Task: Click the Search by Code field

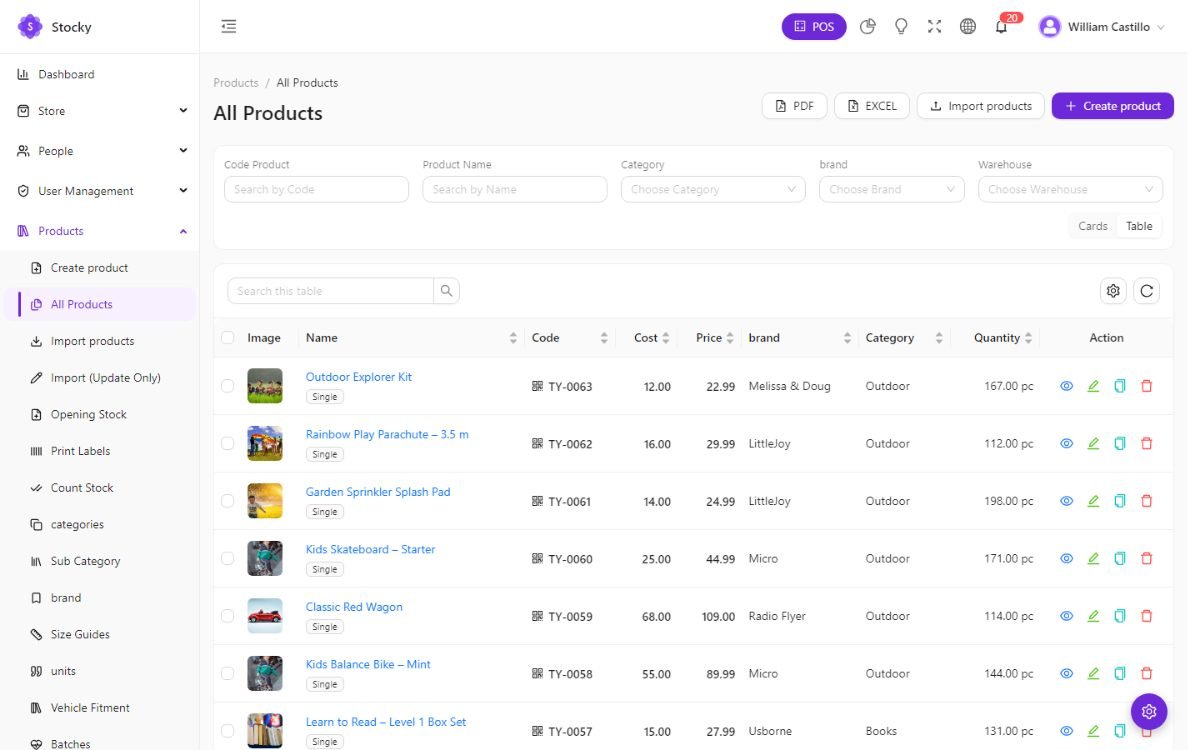Action: (316, 189)
